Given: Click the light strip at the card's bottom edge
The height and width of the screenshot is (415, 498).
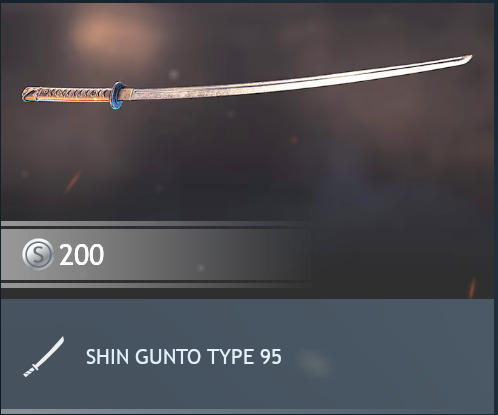Looking at the screenshot, I should point(247,412).
